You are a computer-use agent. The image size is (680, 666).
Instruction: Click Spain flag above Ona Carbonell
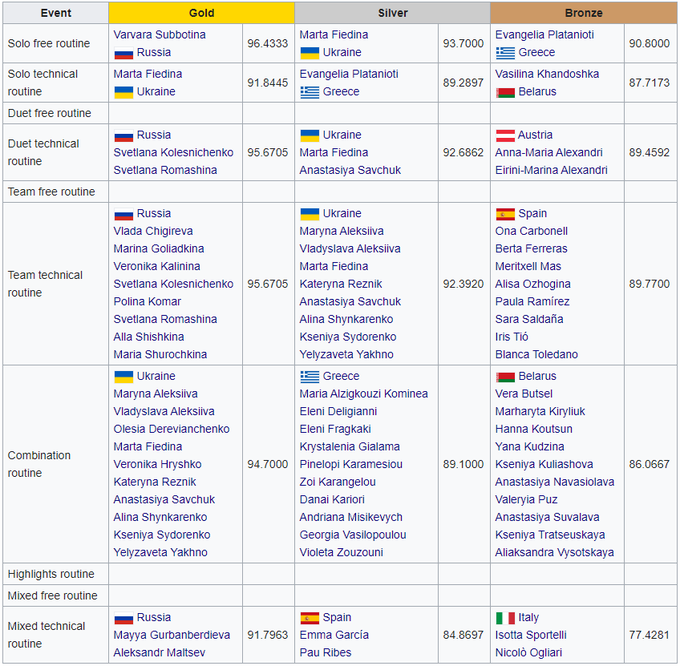click(505, 214)
